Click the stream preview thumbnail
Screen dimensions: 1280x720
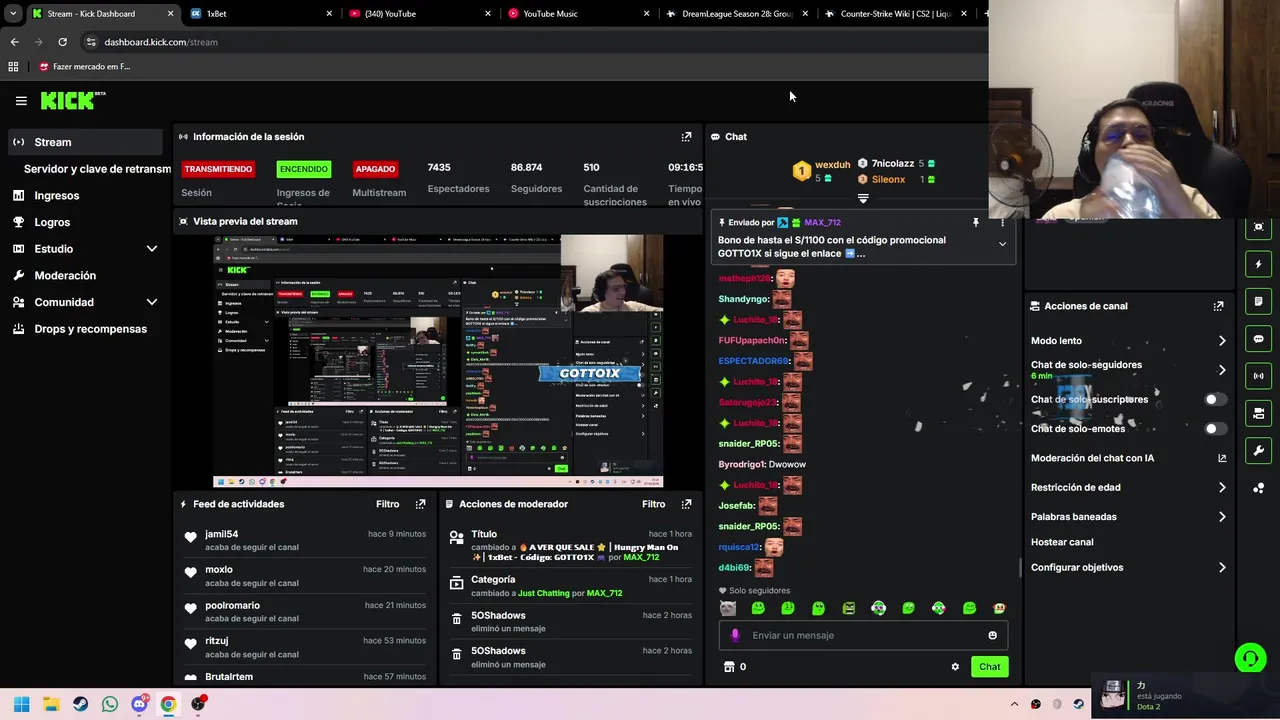click(438, 361)
